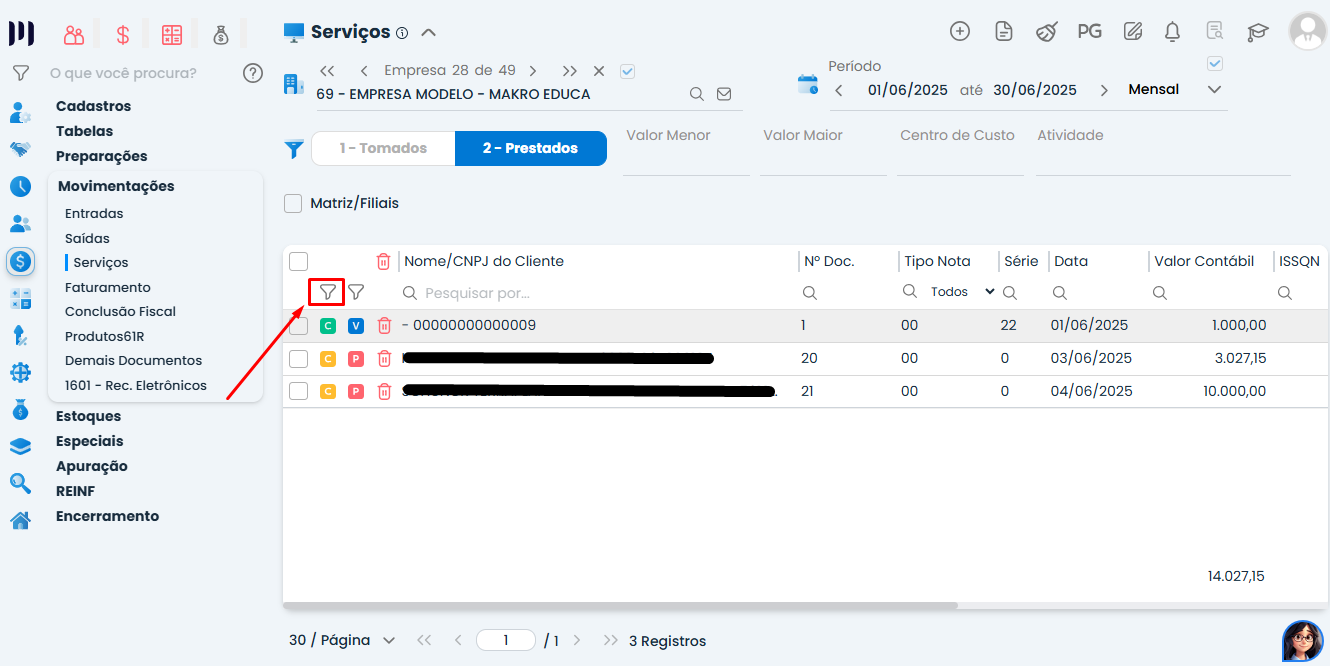Viewport: 1330px width, 666px height.
Task: Click the red dollar sign module icon
Action: [123, 35]
